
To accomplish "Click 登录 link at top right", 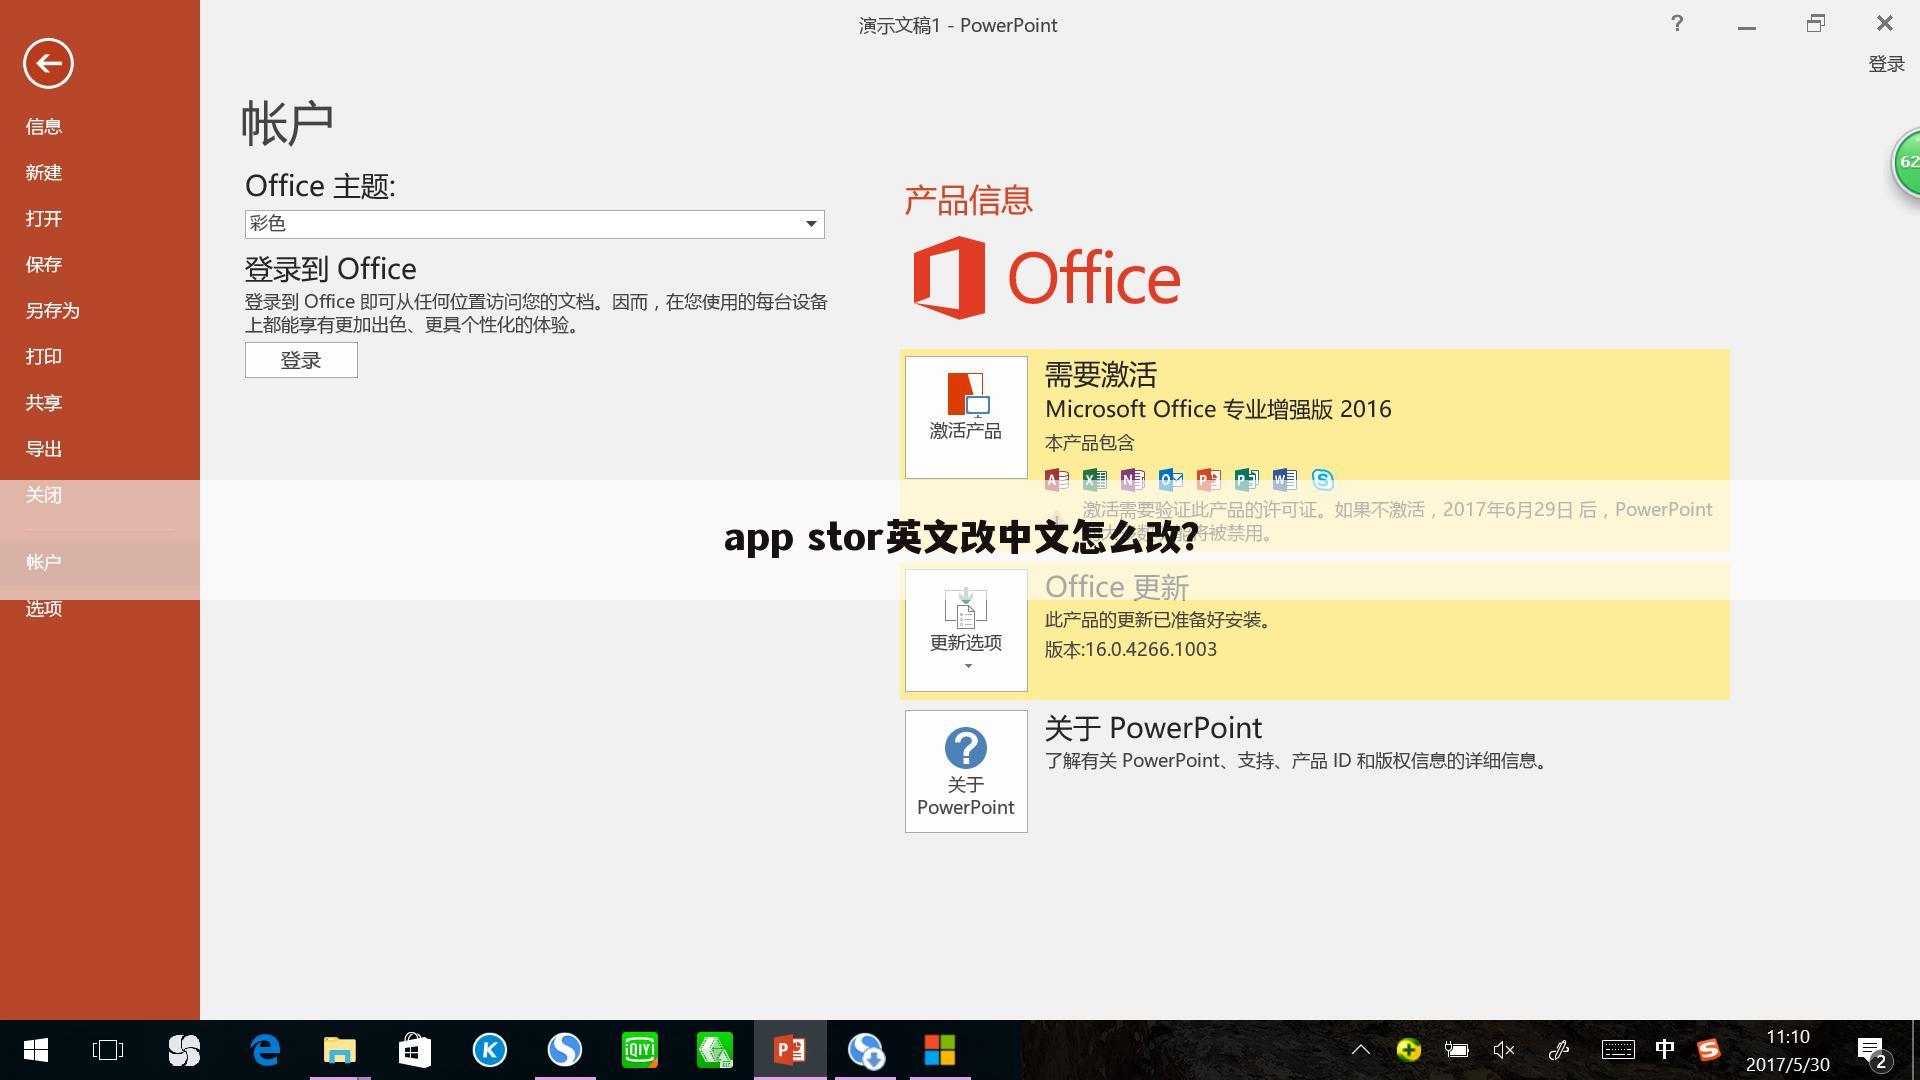I will 1886,64.
